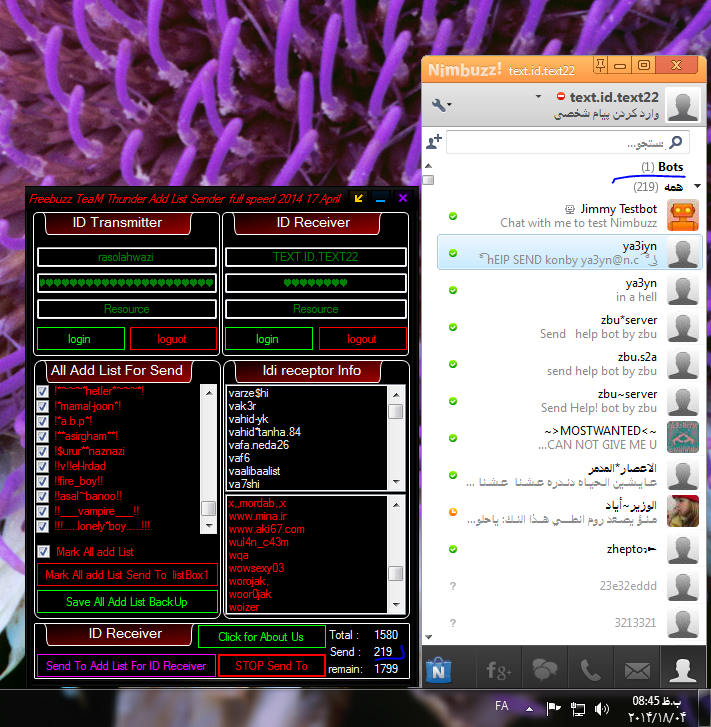This screenshot has height=727, width=711.
Task: Open the N-World shop icon
Action: (x=438, y=670)
